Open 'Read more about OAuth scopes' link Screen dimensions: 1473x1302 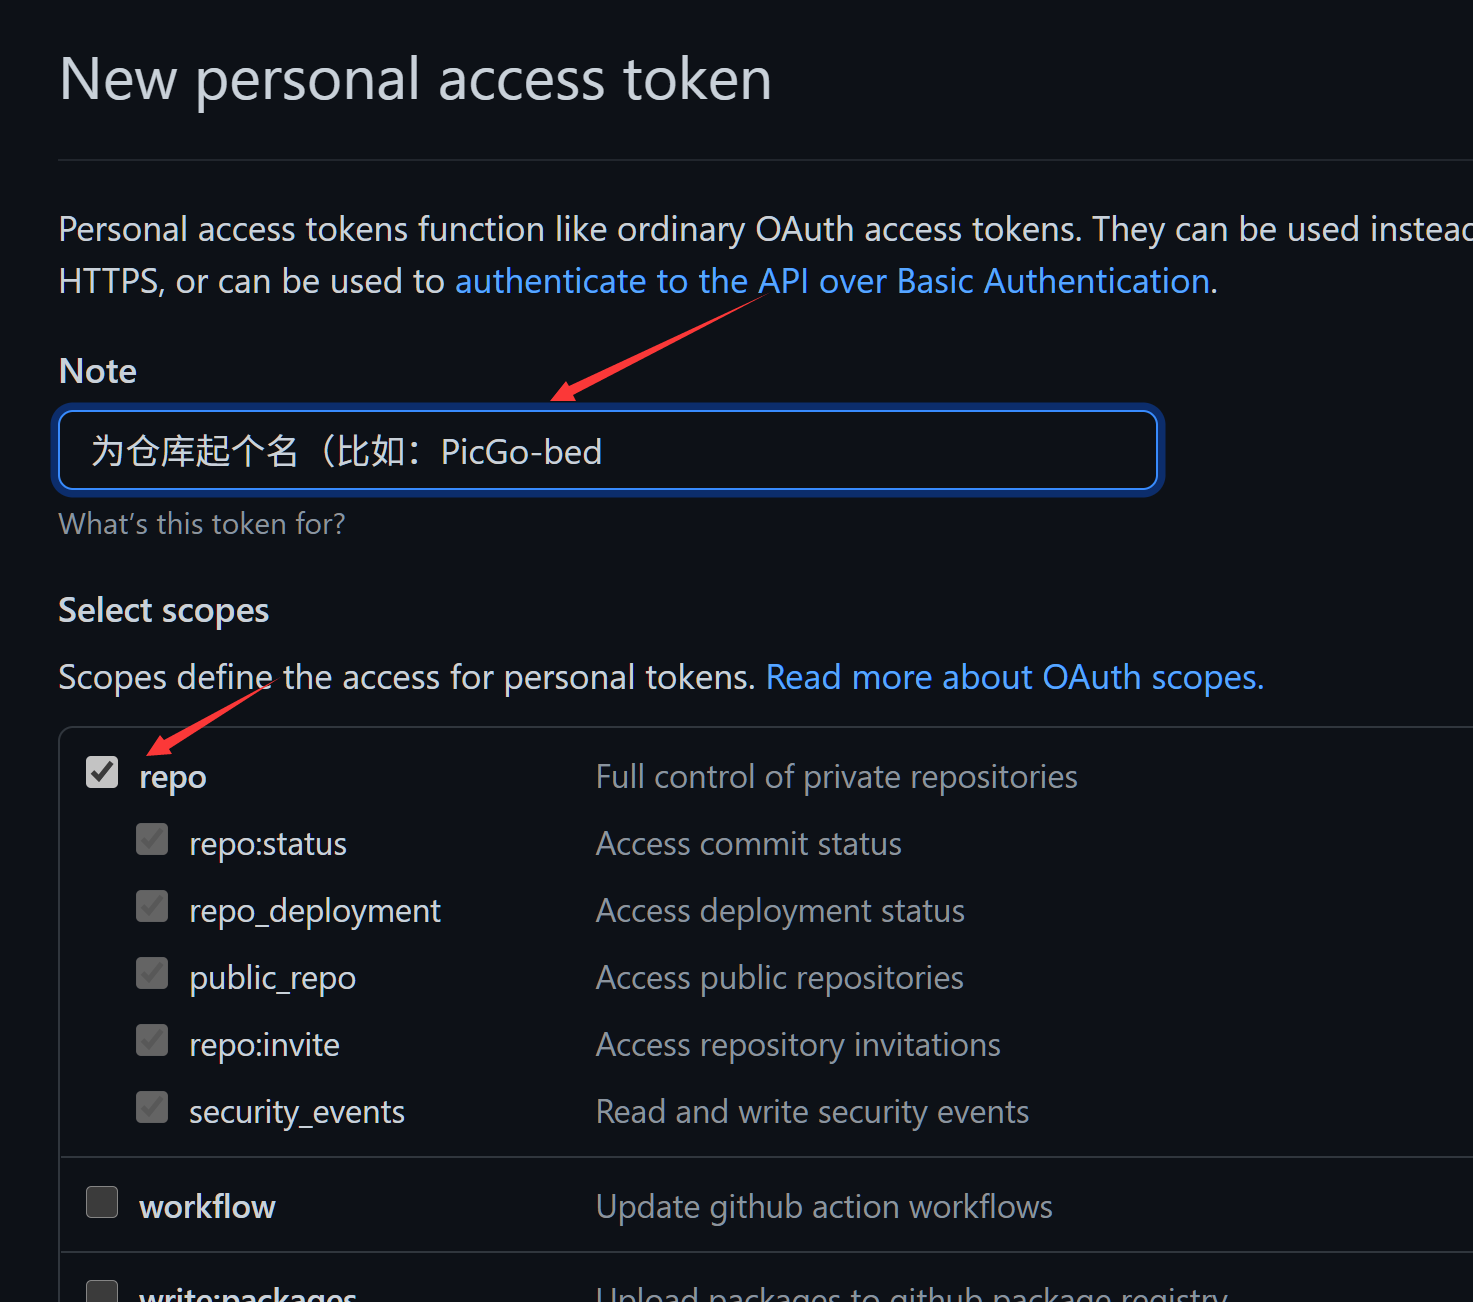coord(1014,678)
